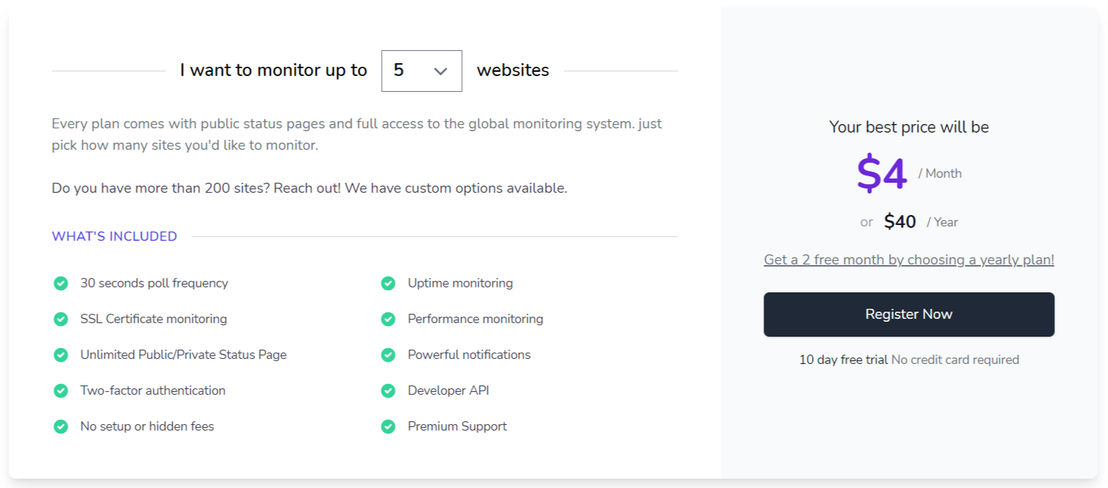Click the checkmark beside Unlimited Public/Private Status Page

click(61, 355)
